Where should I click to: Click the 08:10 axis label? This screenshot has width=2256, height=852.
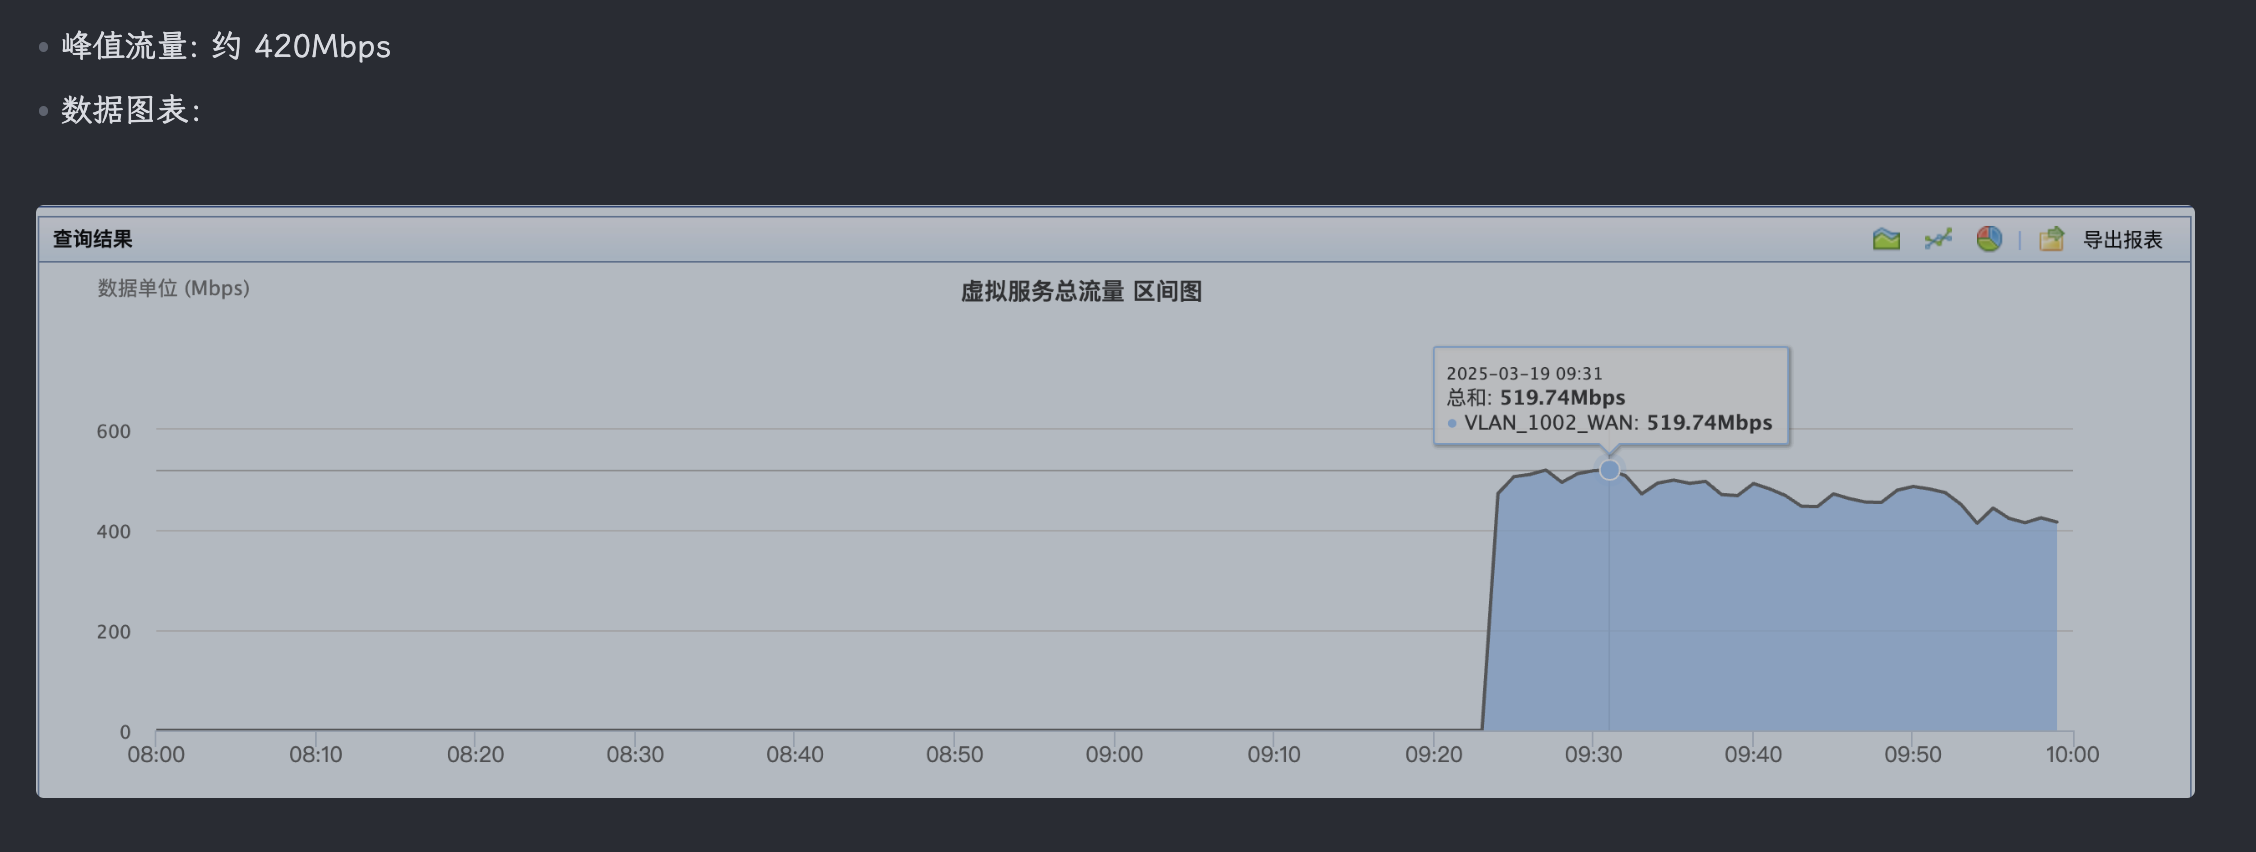pos(316,755)
